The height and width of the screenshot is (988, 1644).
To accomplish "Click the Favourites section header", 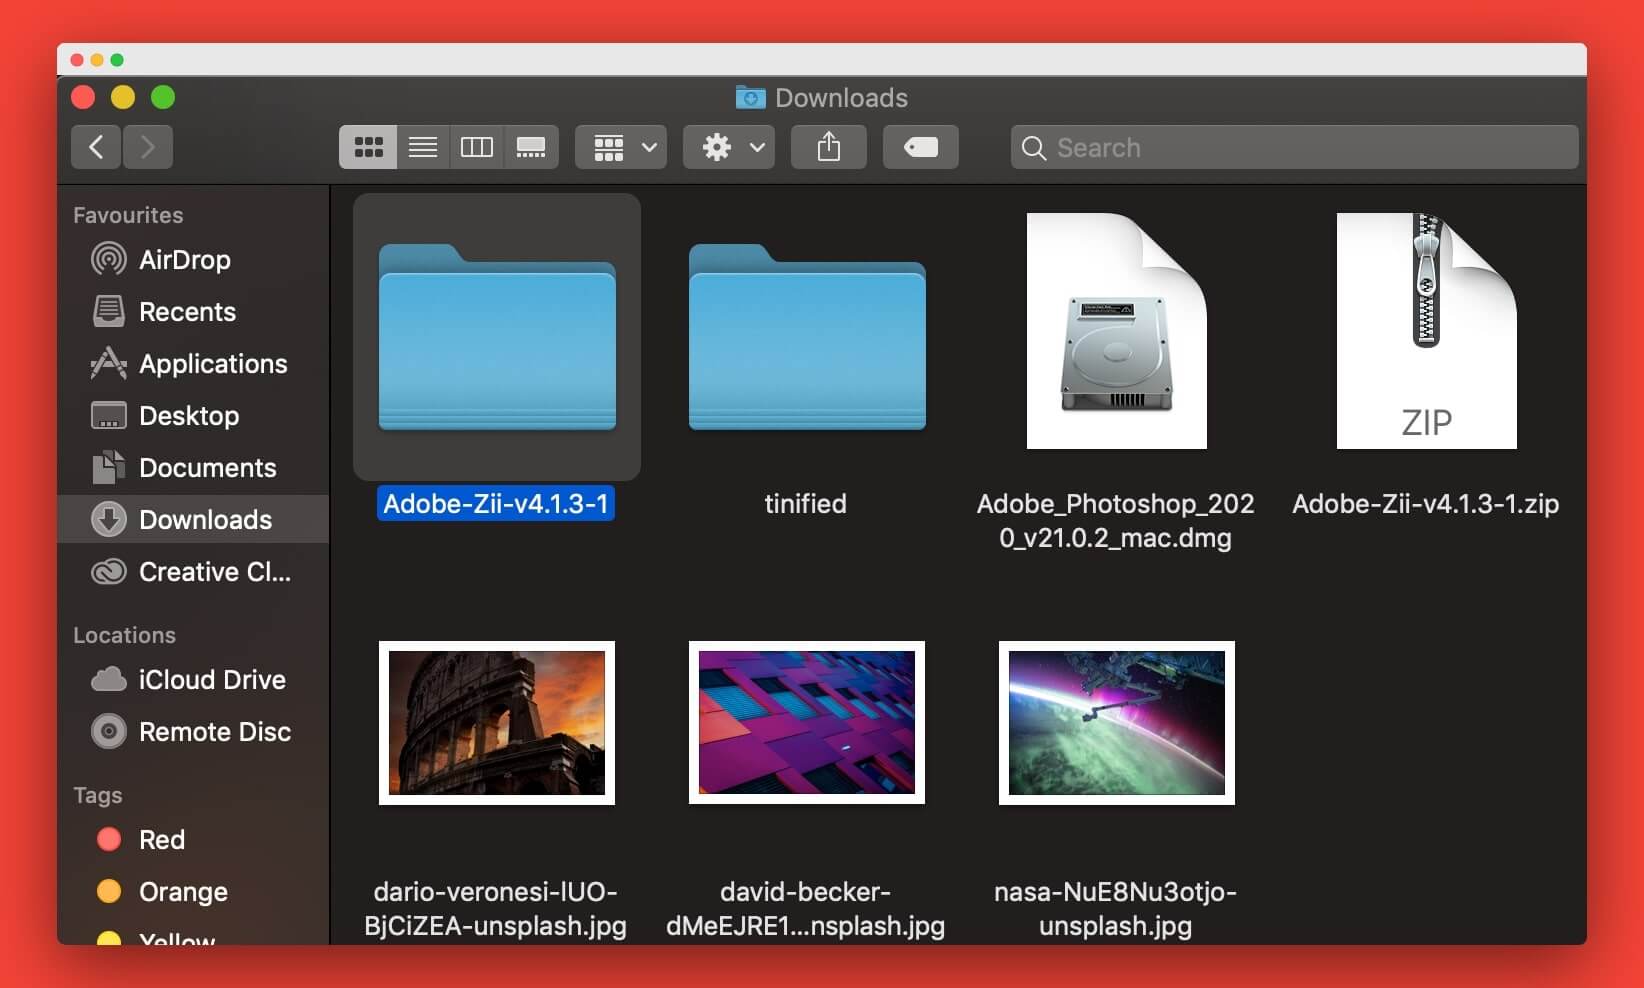I will tap(128, 215).
